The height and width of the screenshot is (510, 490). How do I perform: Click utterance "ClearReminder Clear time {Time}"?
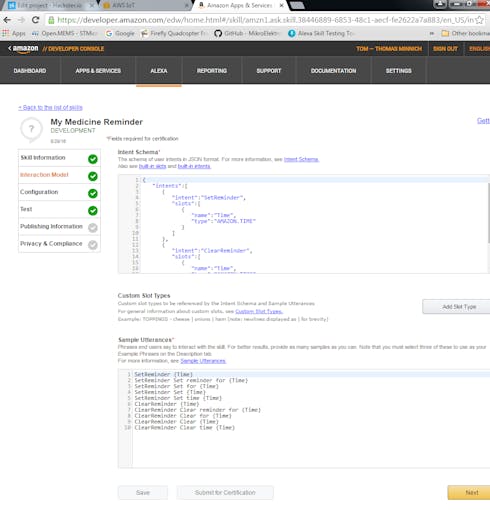185,428
